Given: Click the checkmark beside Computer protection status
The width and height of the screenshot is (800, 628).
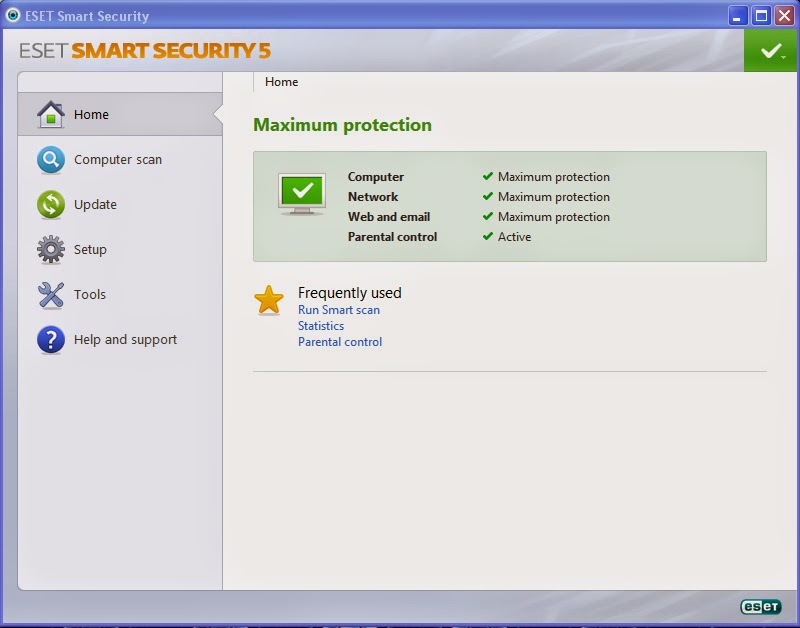Looking at the screenshot, I should pos(488,176).
